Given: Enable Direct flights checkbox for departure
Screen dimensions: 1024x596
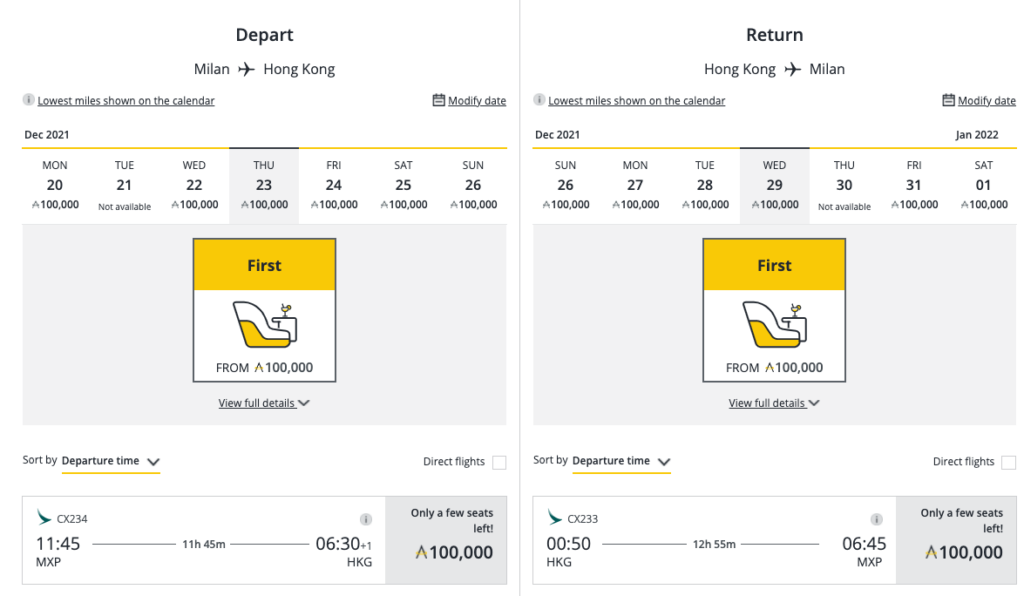Looking at the screenshot, I should tap(499, 462).
